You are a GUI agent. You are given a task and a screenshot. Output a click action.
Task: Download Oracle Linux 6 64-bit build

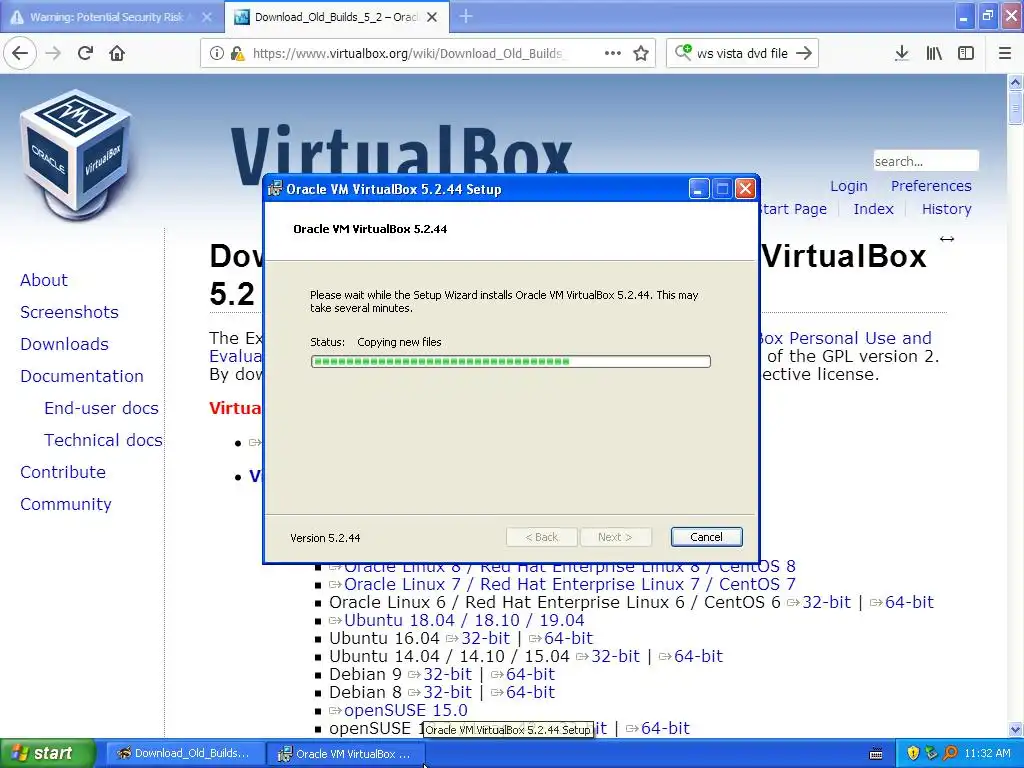point(909,602)
